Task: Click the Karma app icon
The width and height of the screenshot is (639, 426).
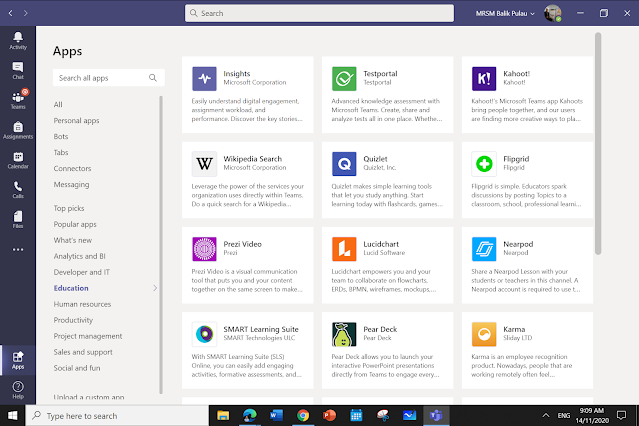Action: pyautogui.click(x=484, y=334)
